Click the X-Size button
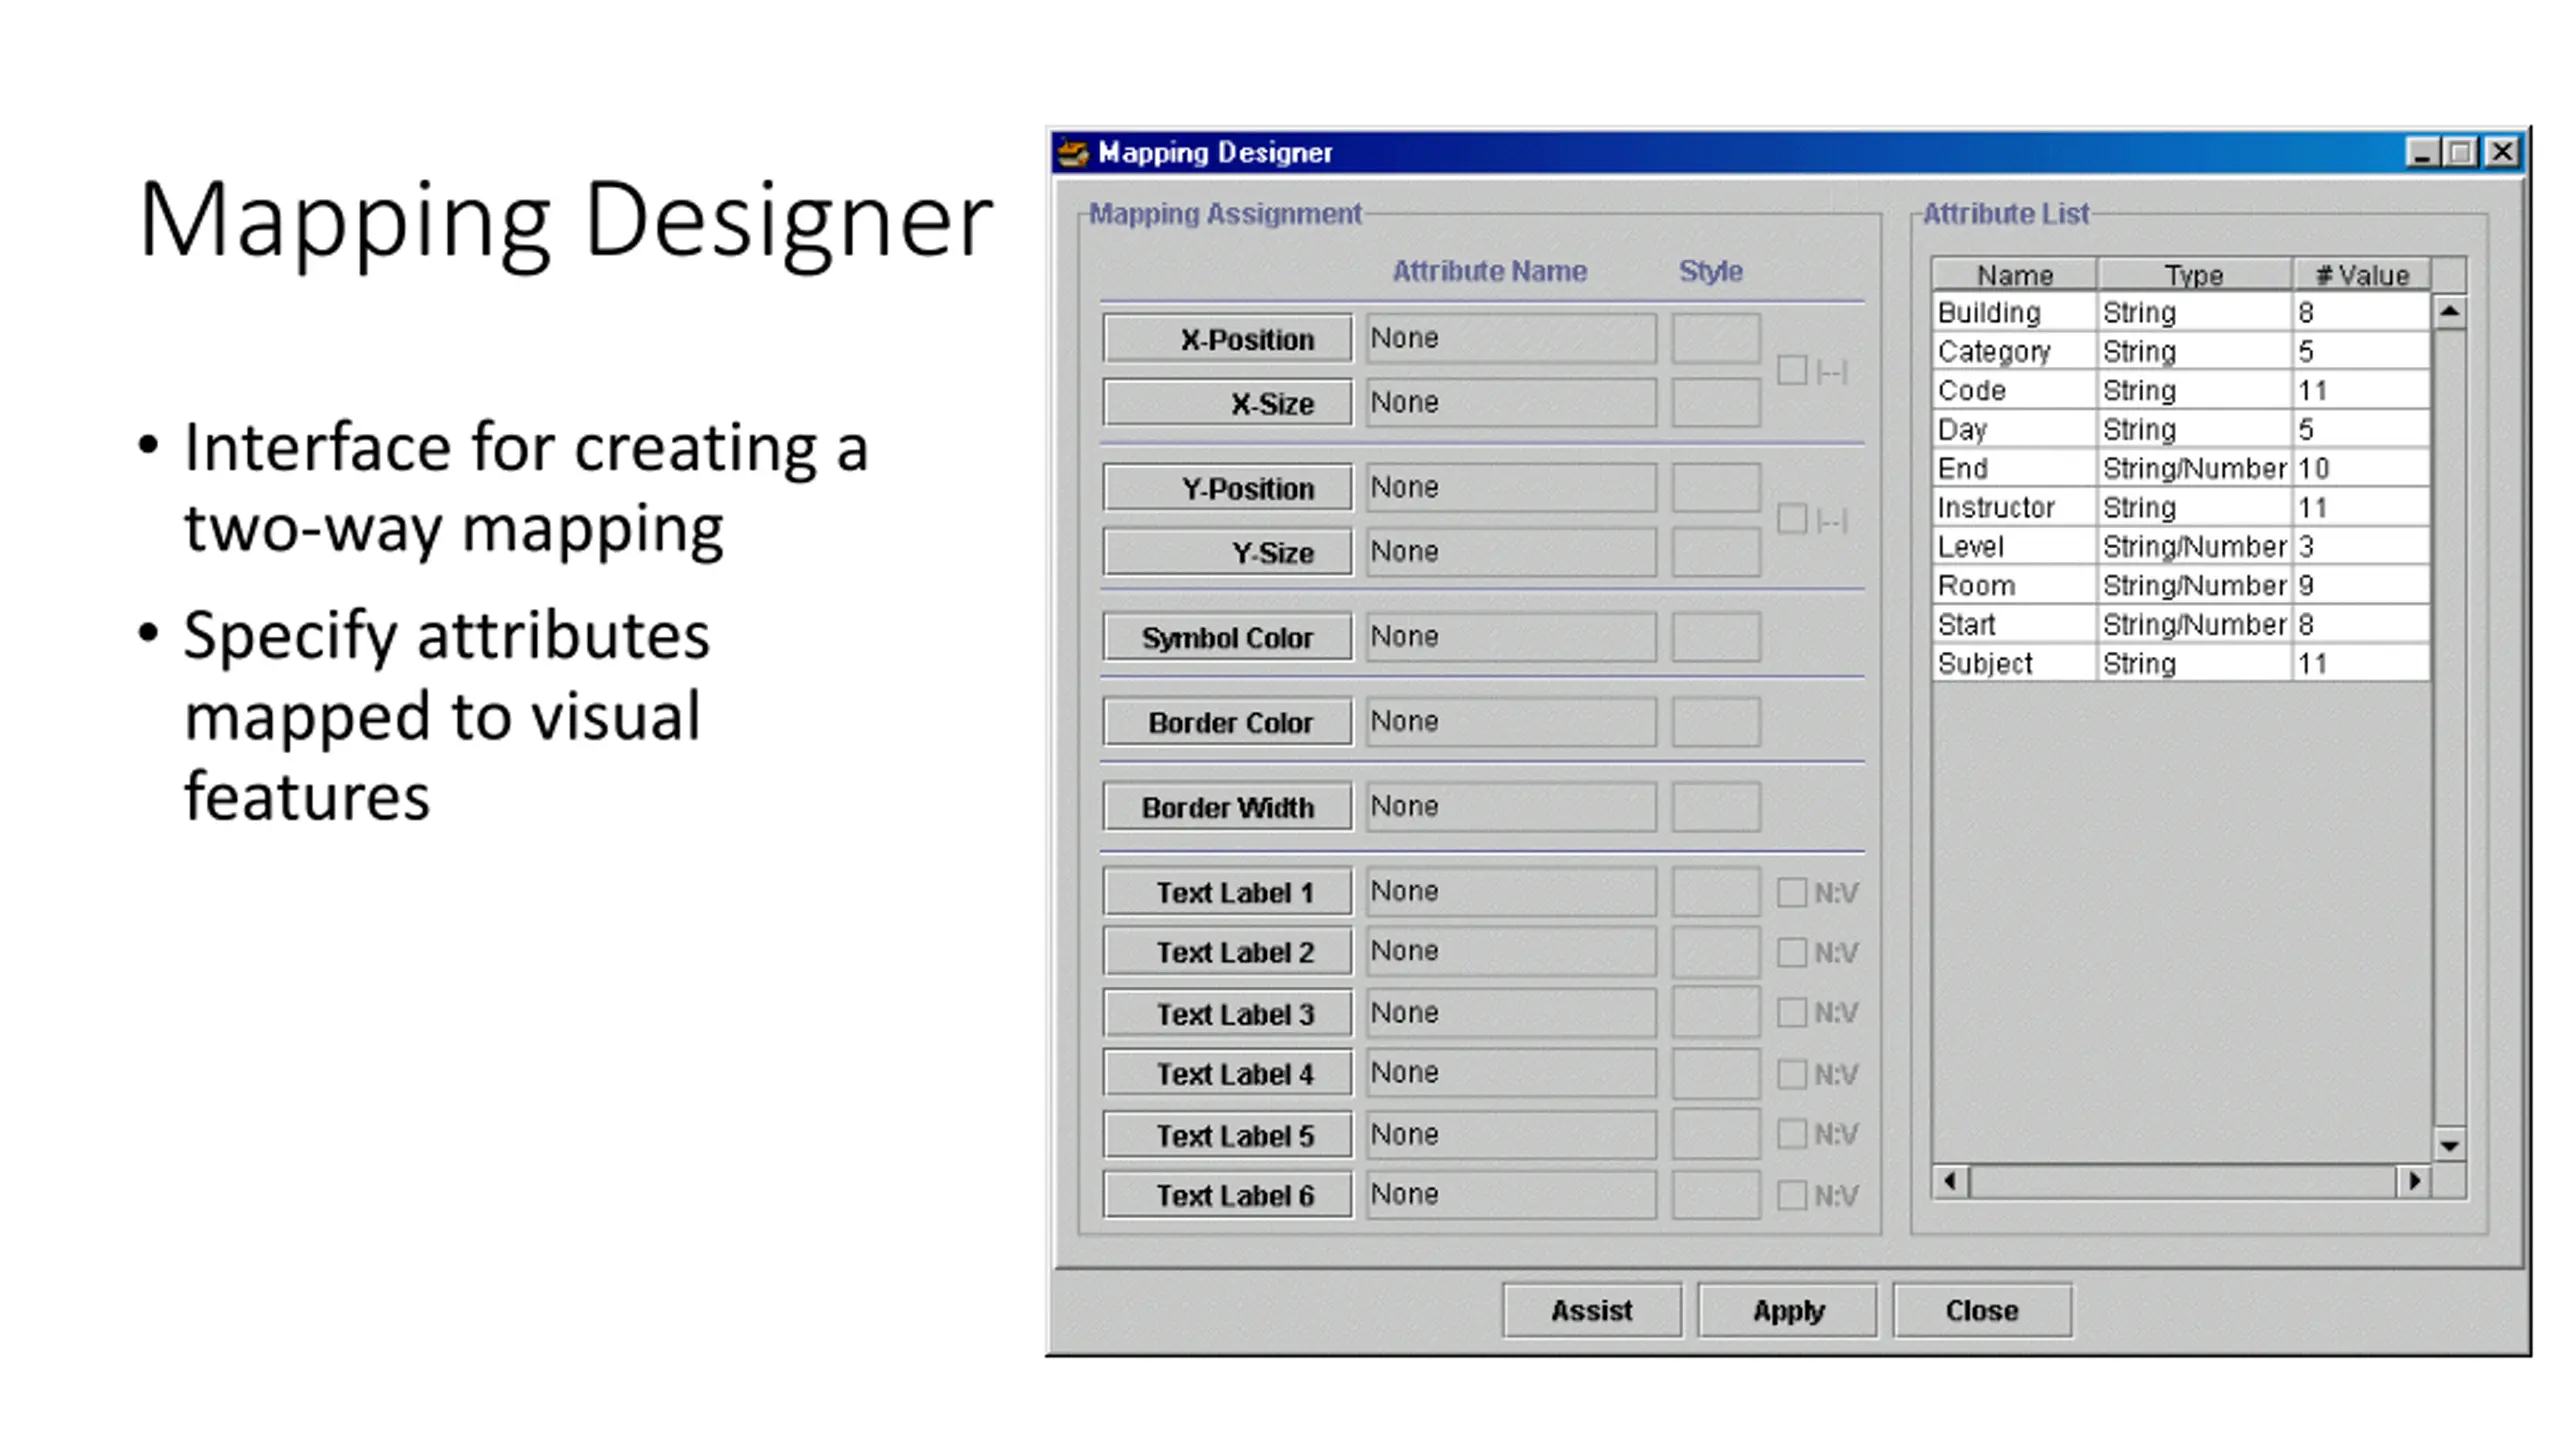 pyautogui.click(x=1228, y=403)
